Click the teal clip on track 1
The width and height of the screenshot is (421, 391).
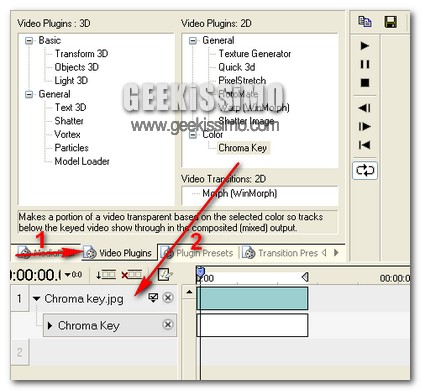[252, 298]
